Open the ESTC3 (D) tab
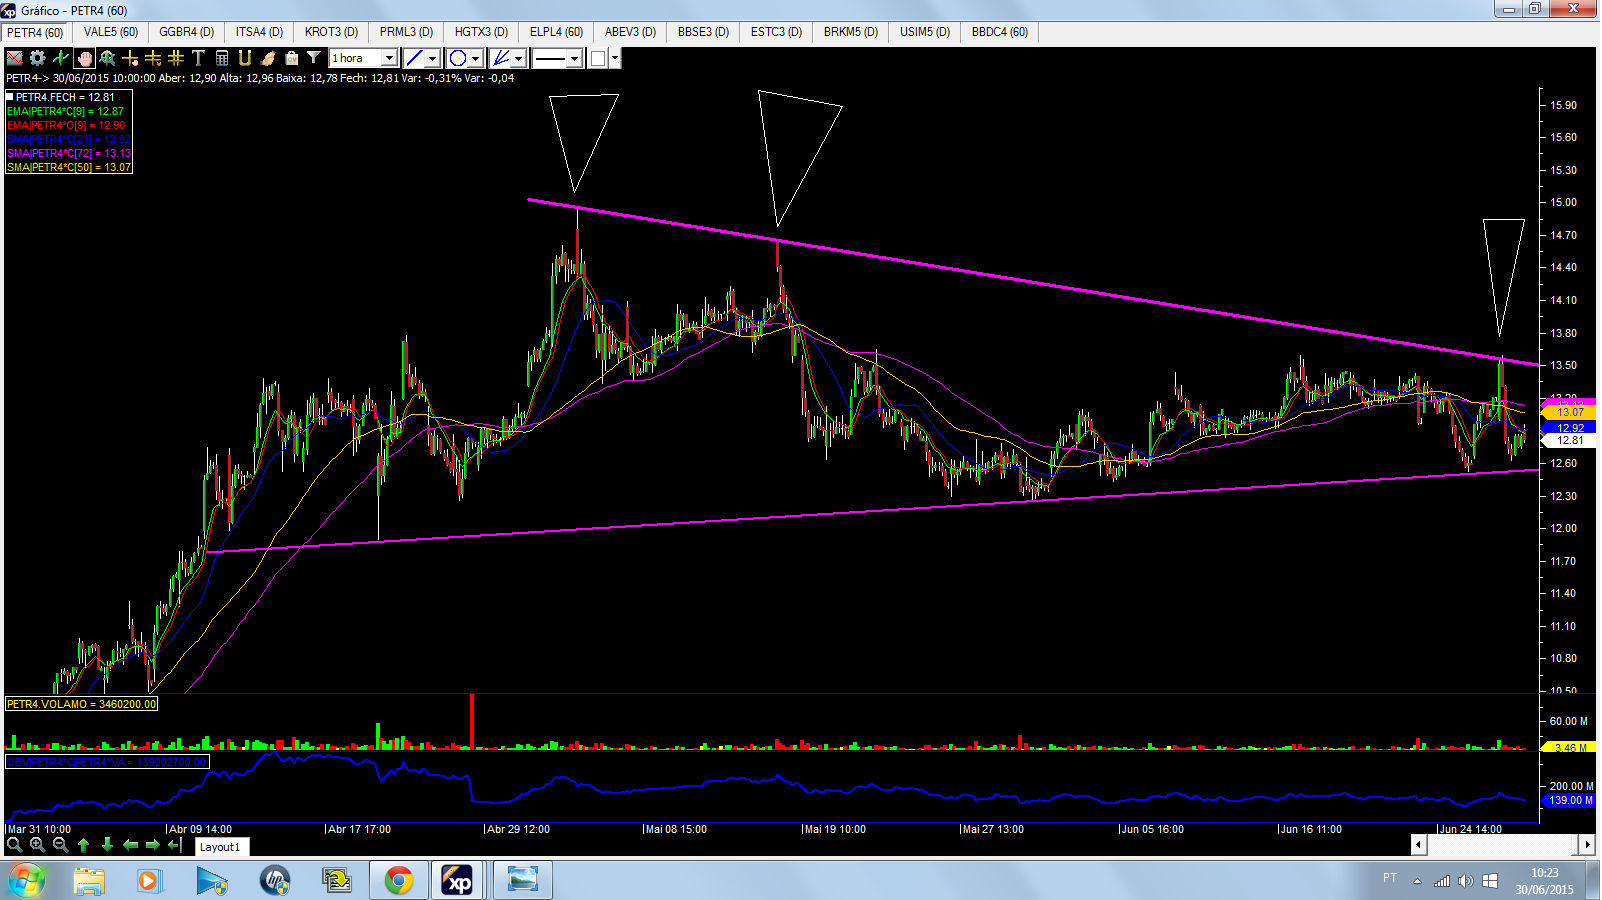The height and width of the screenshot is (900, 1602). [x=777, y=32]
